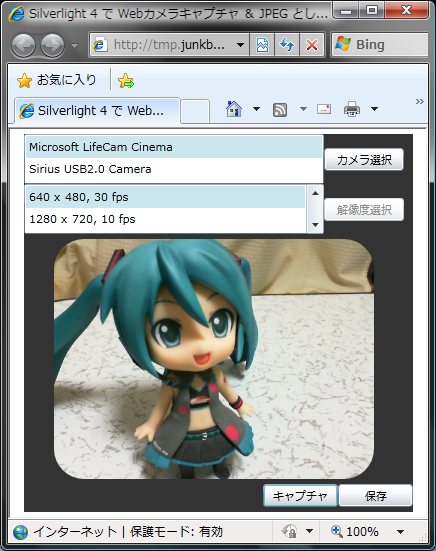Expand the security icon dropdown in status bar

tap(310, 531)
